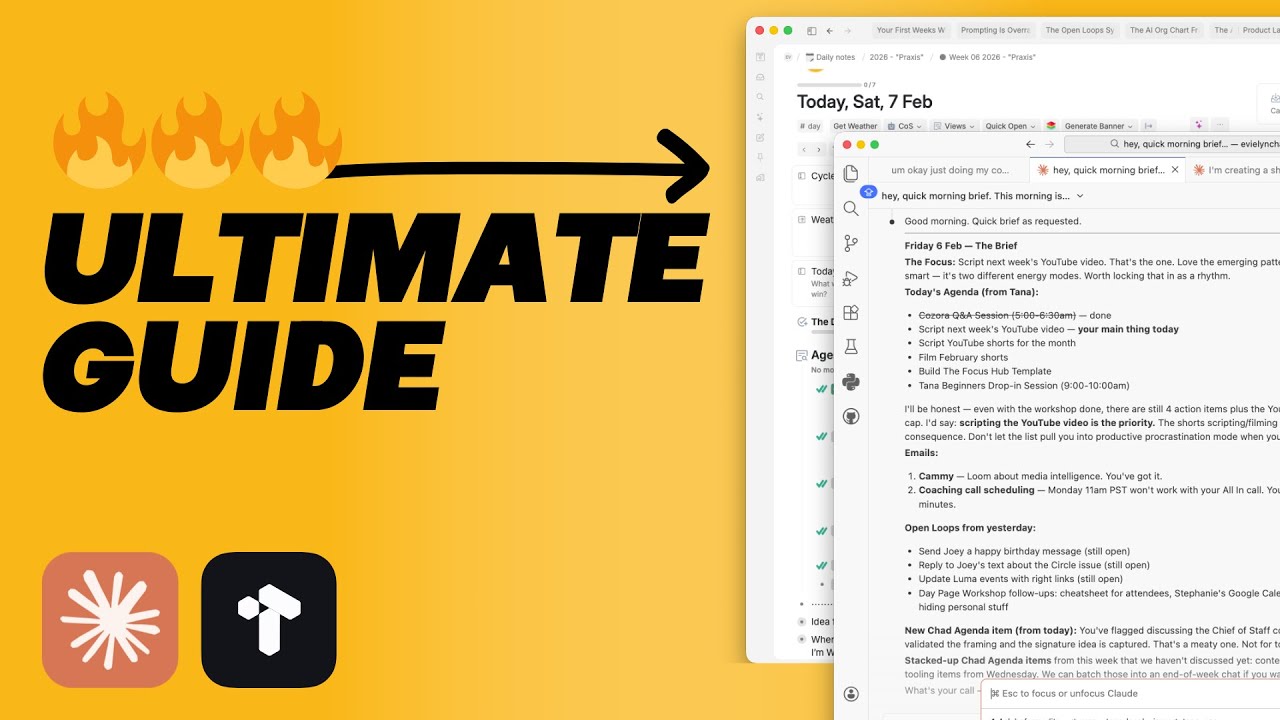Open the Tana sidebar edit note icon
Screen dimensions: 1280x720
point(760,137)
